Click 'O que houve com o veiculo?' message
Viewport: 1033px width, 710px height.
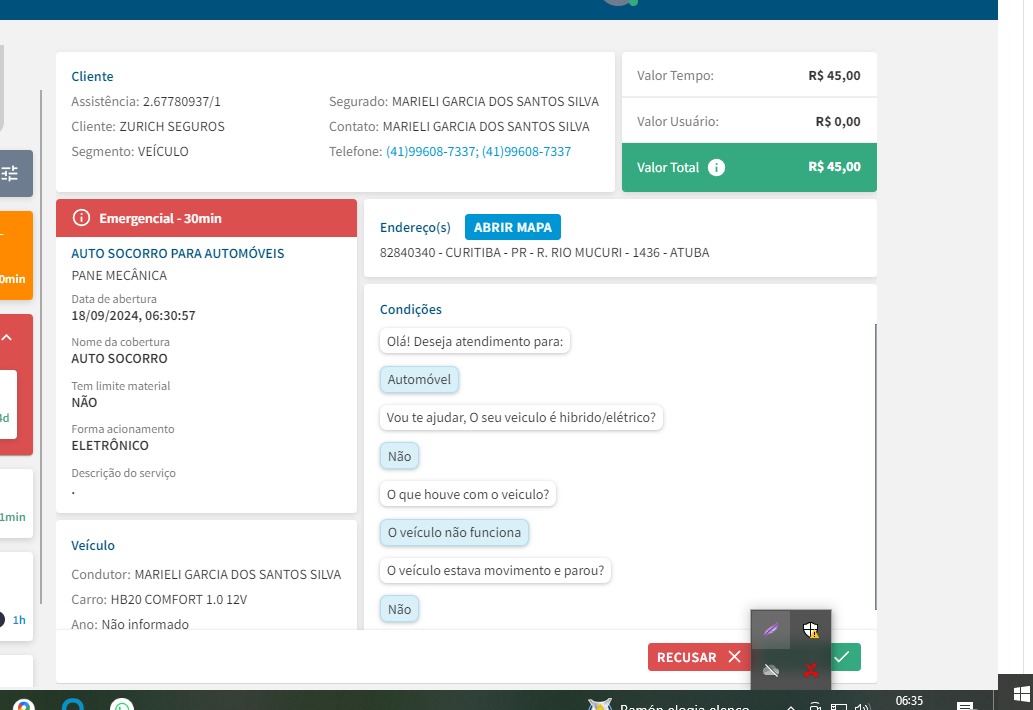pos(468,494)
